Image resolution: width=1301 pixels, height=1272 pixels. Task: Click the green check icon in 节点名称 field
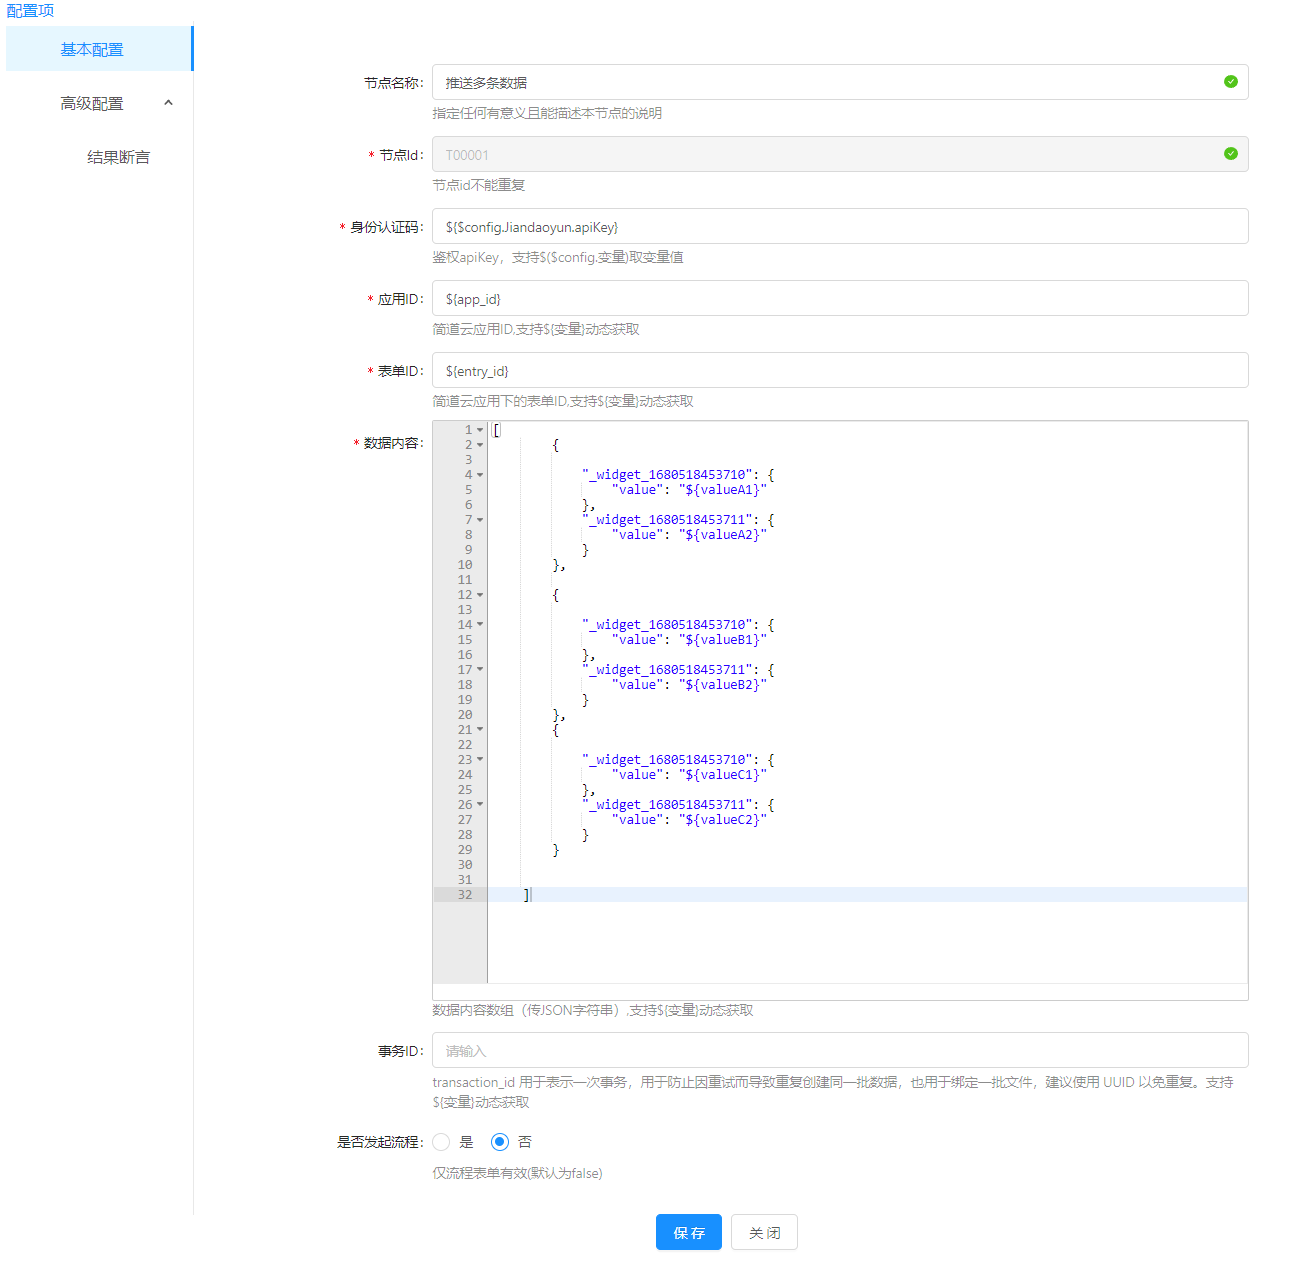(x=1230, y=82)
